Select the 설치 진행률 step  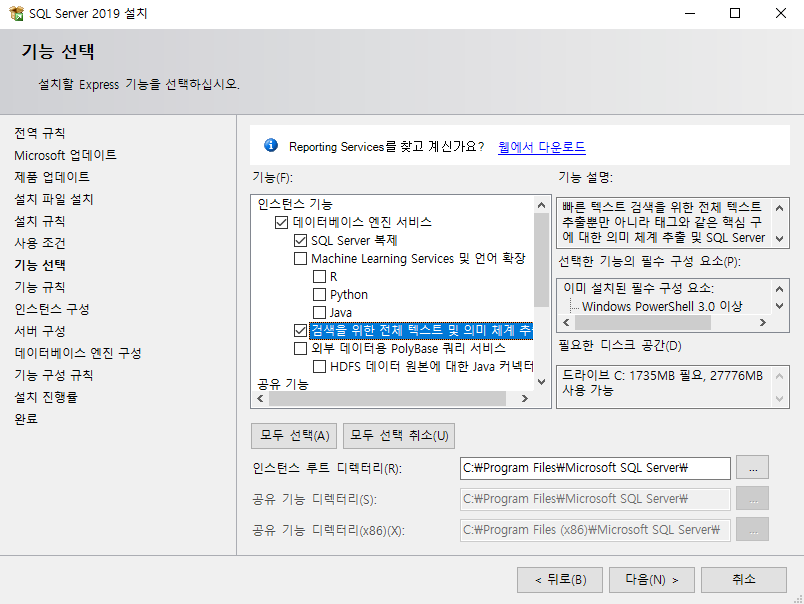(x=46, y=397)
